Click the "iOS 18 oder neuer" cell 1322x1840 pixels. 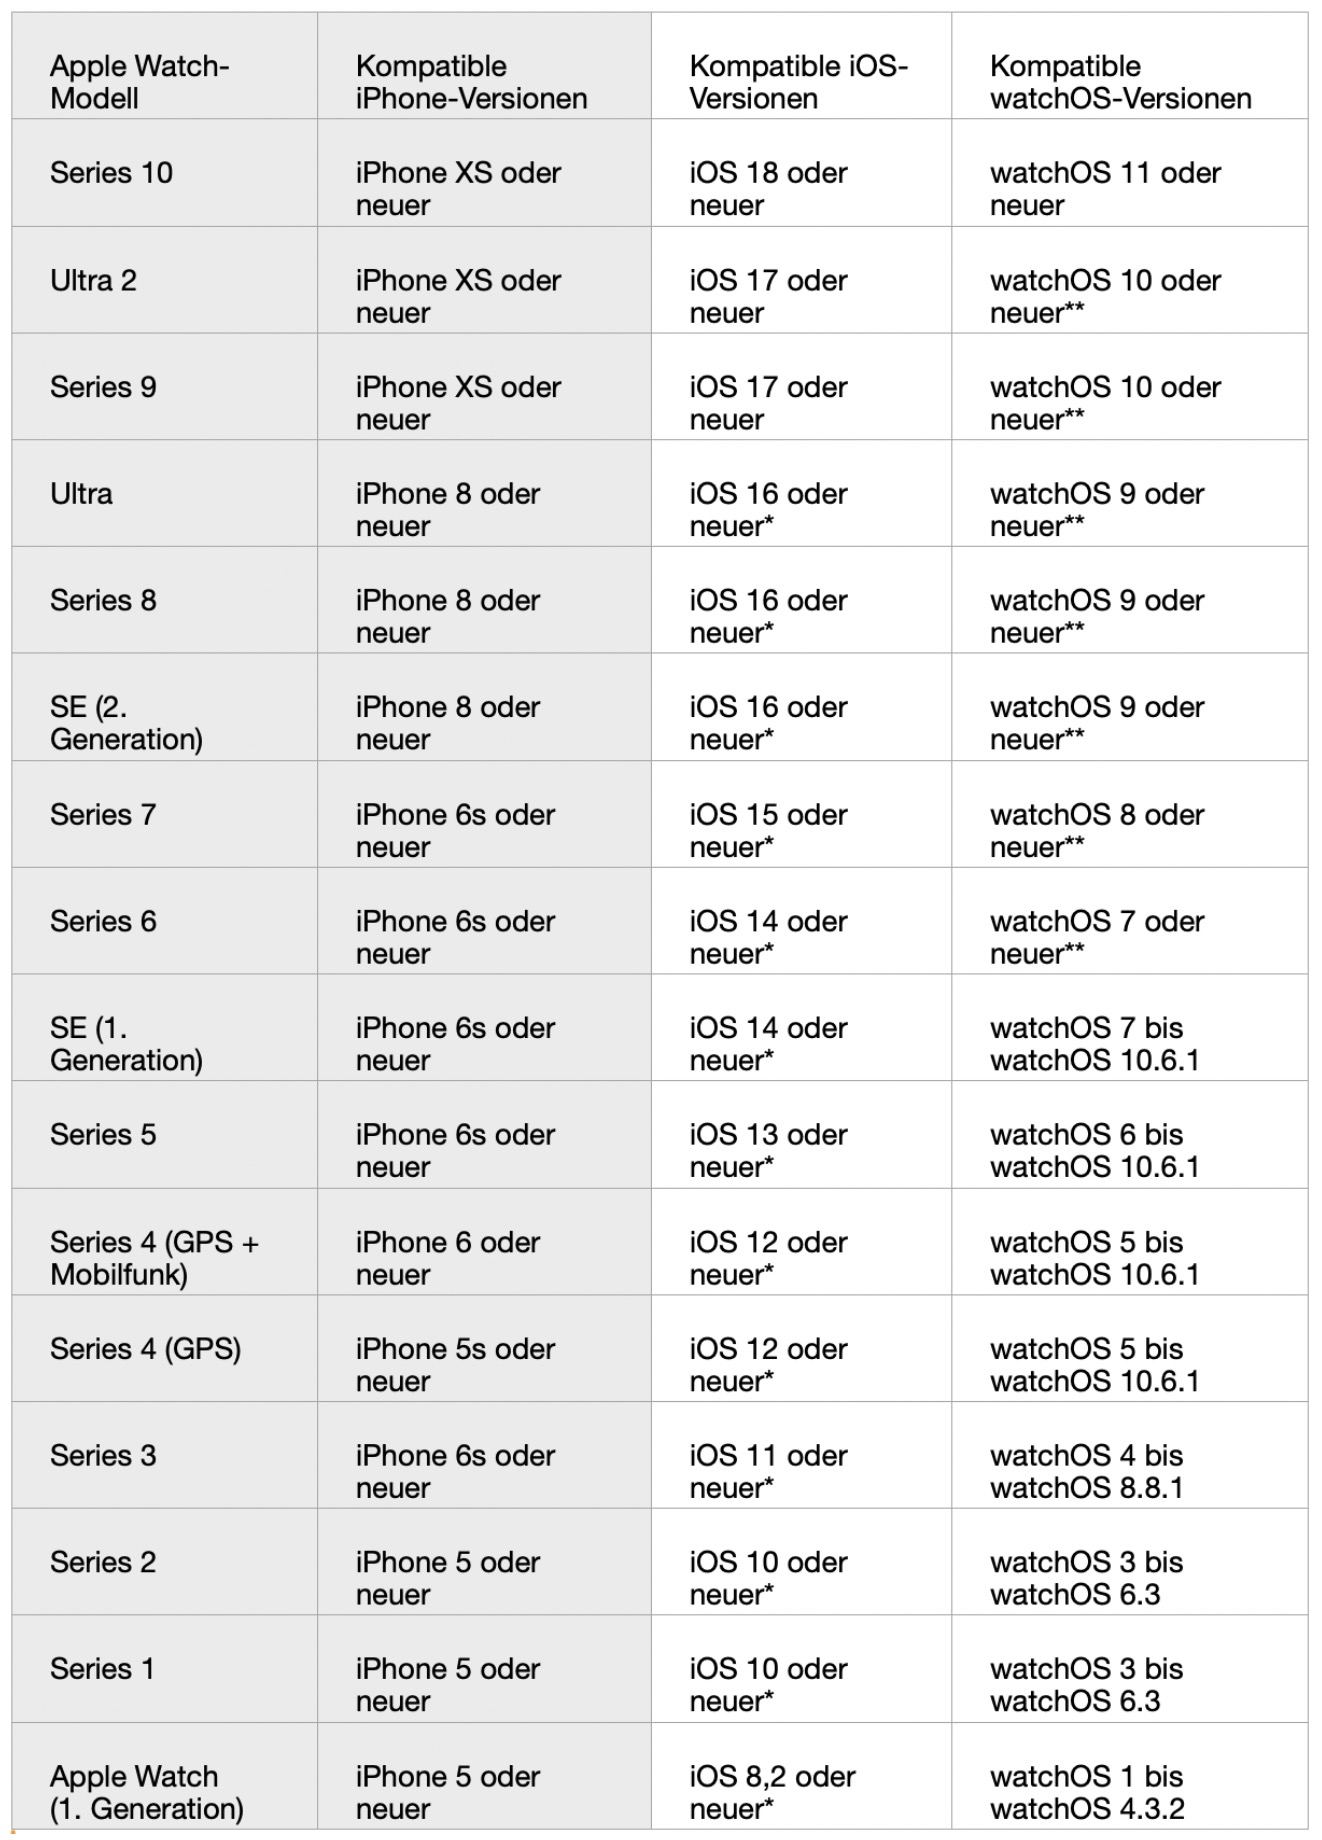pos(768,189)
